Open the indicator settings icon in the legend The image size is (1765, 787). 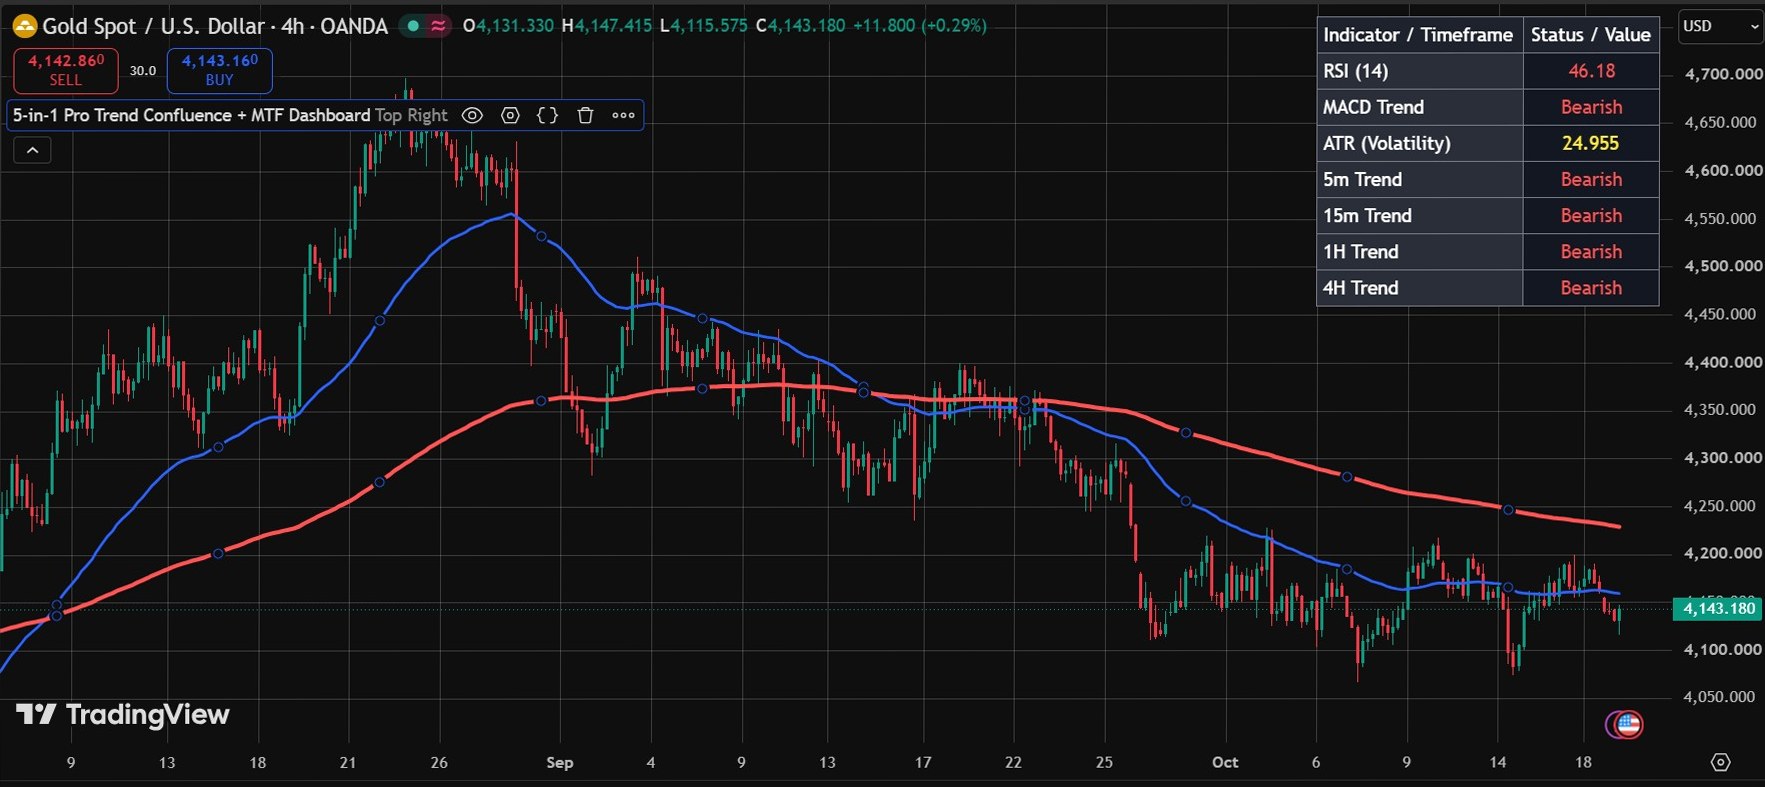(510, 115)
